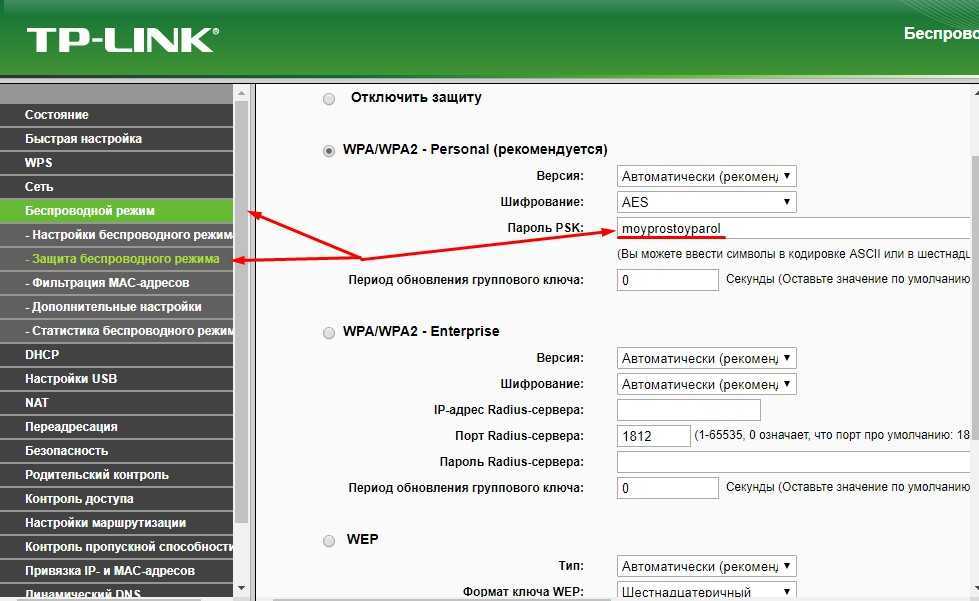
Task: Click the sidebar scrollbar down arrow
Action: 241,591
